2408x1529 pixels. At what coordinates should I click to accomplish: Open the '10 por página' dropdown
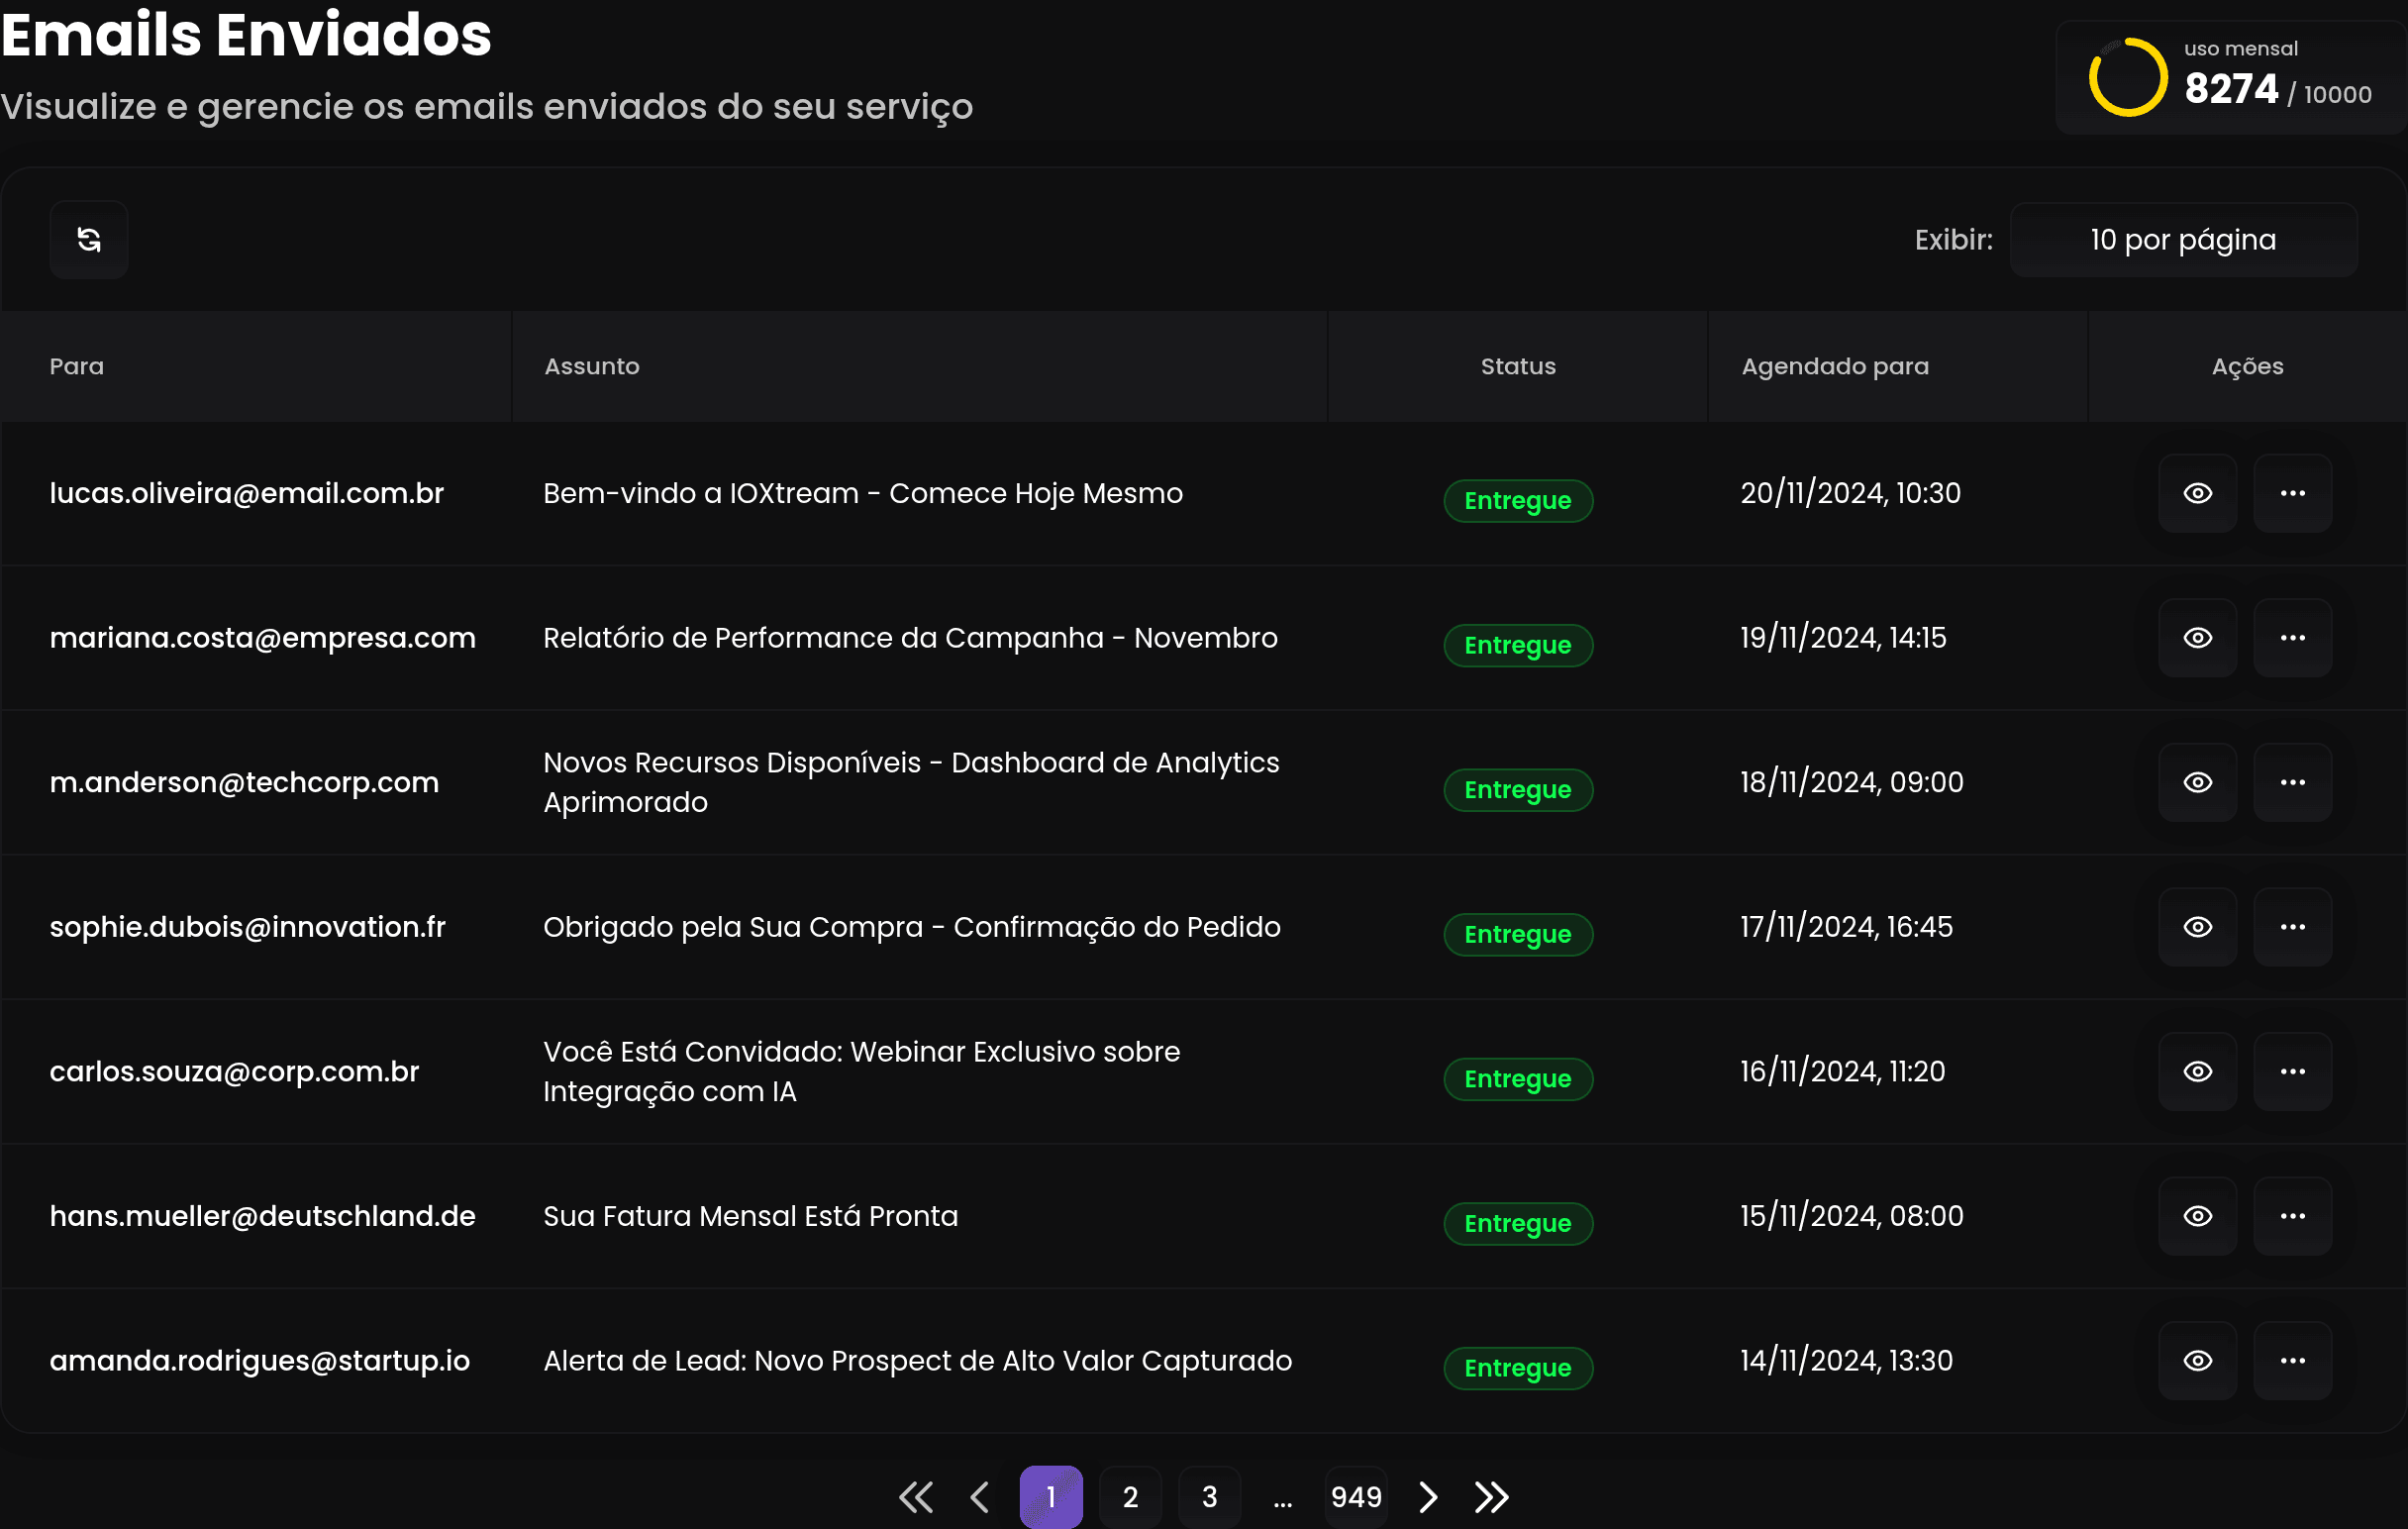[2183, 240]
